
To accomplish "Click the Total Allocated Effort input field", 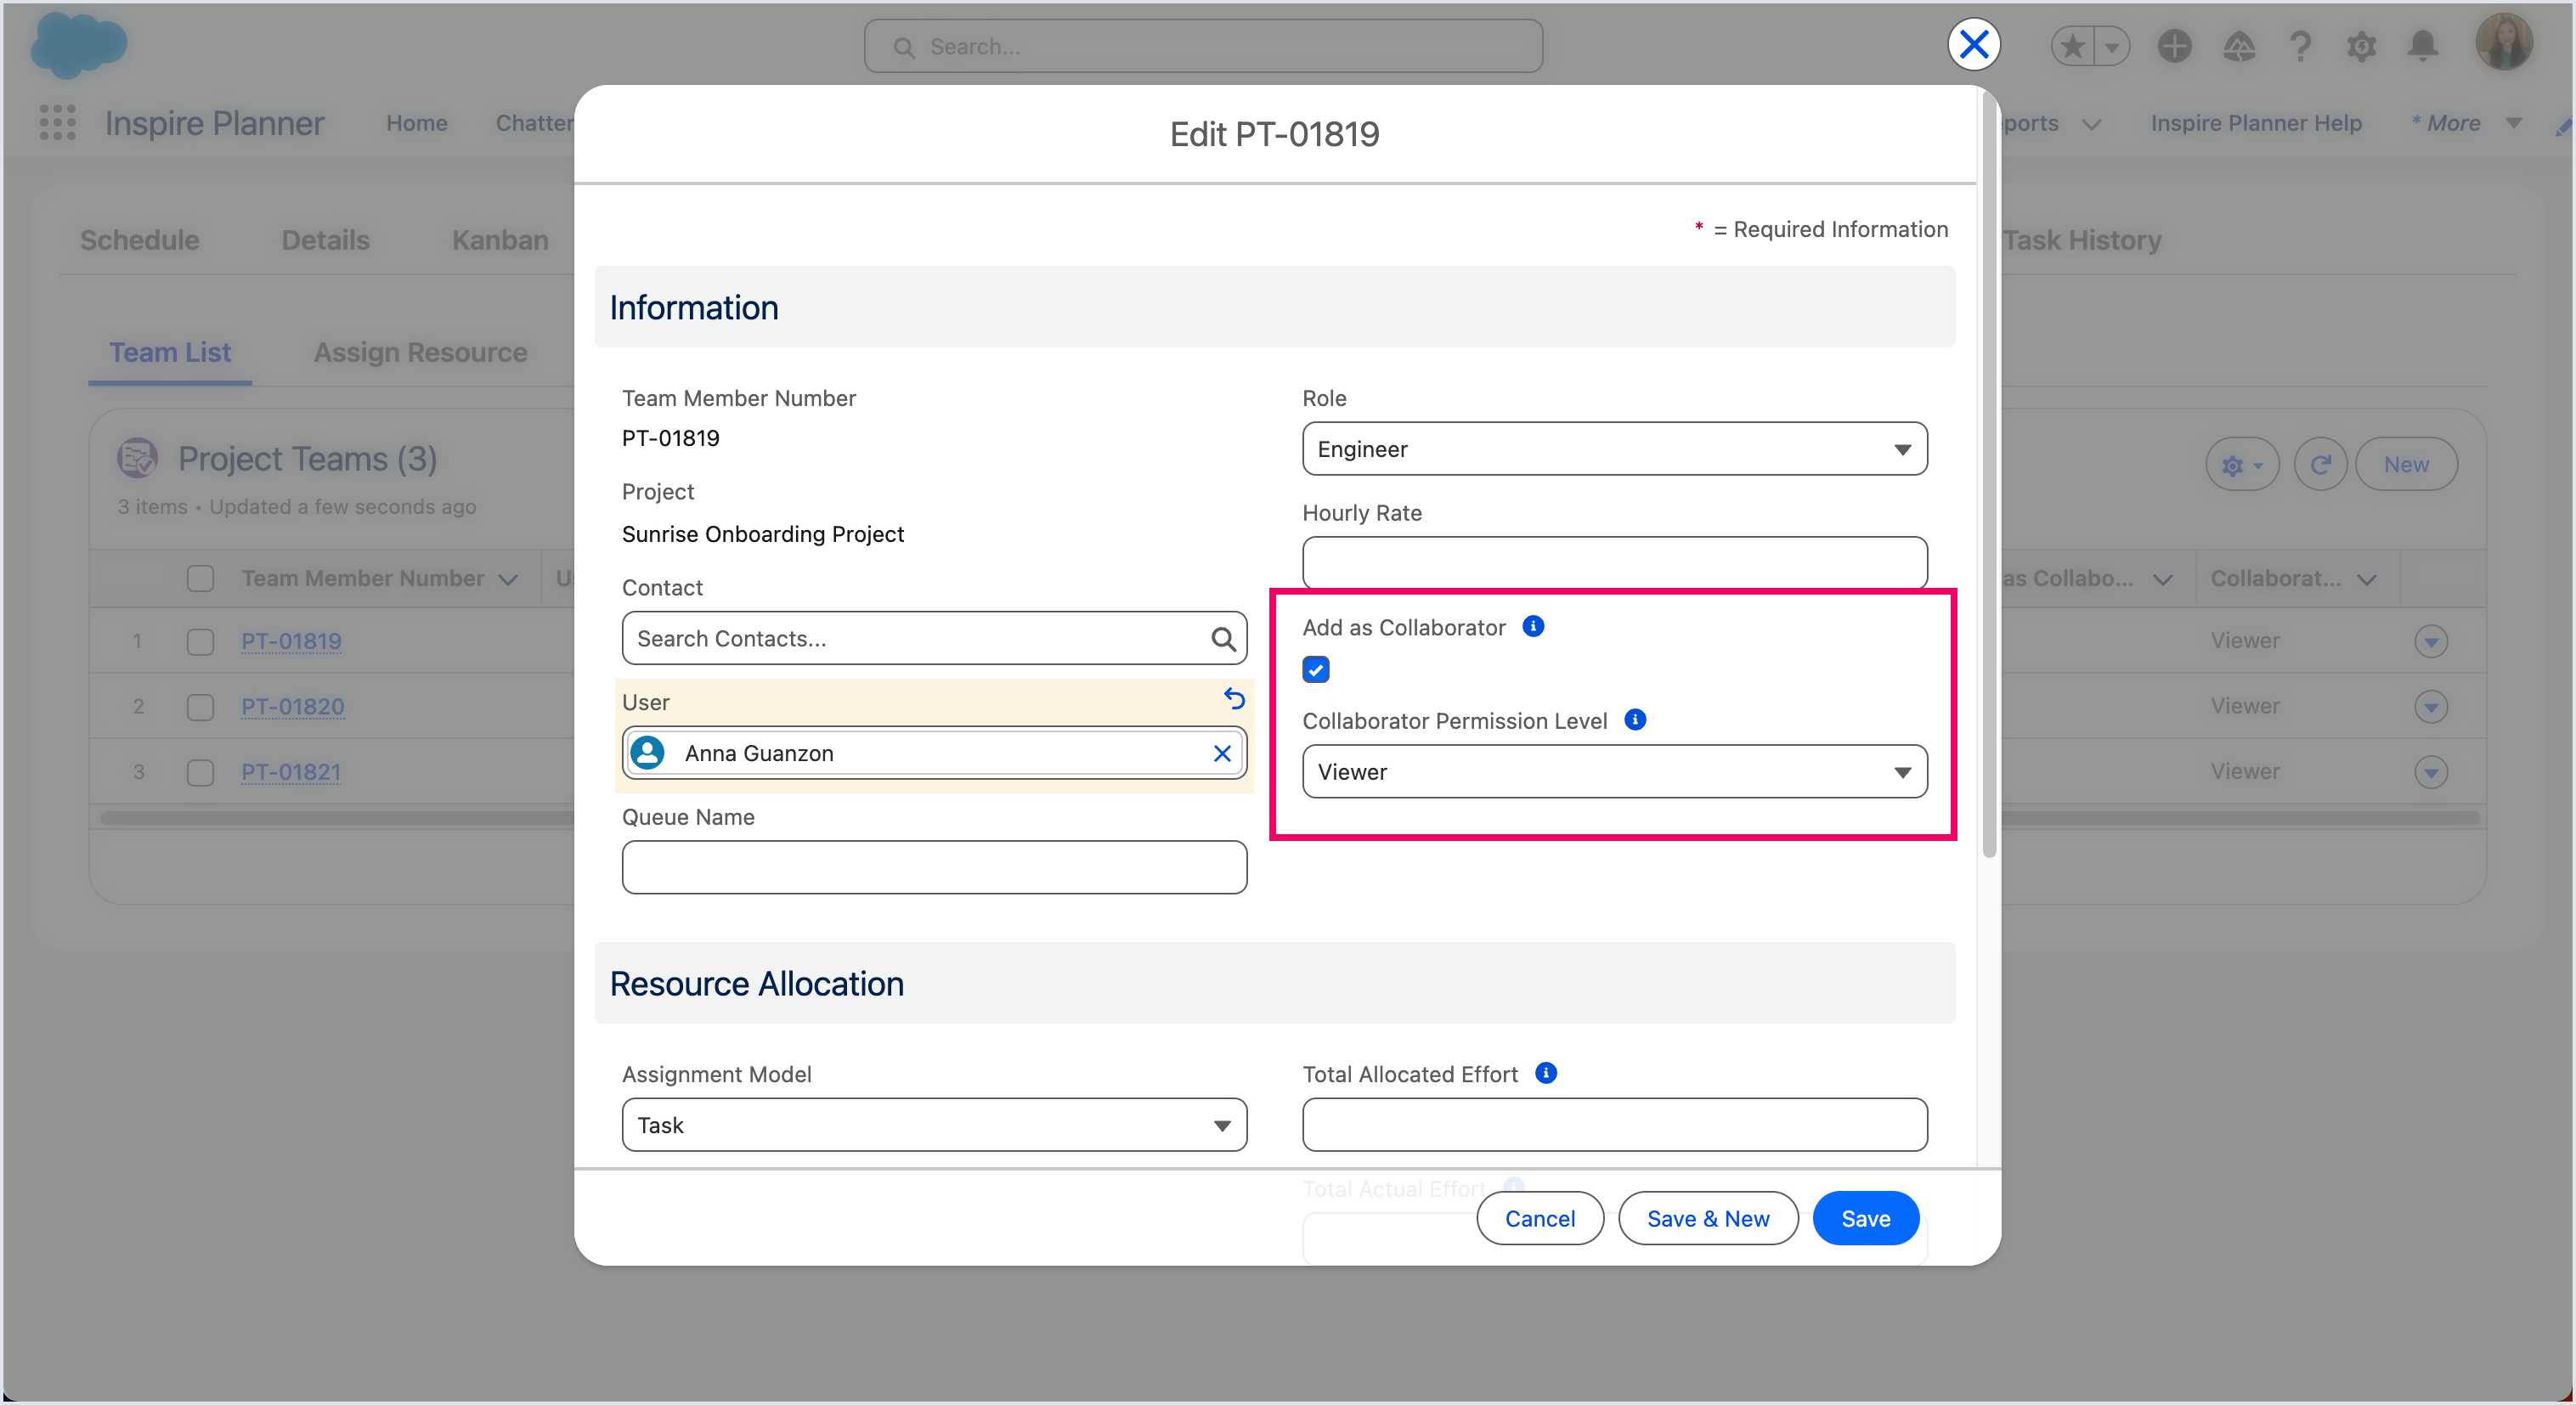I will point(1614,1124).
